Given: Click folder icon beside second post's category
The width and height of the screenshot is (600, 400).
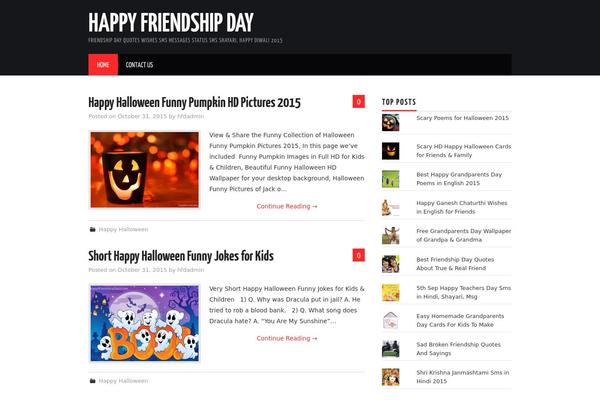Looking at the screenshot, I should click(92, 381).
